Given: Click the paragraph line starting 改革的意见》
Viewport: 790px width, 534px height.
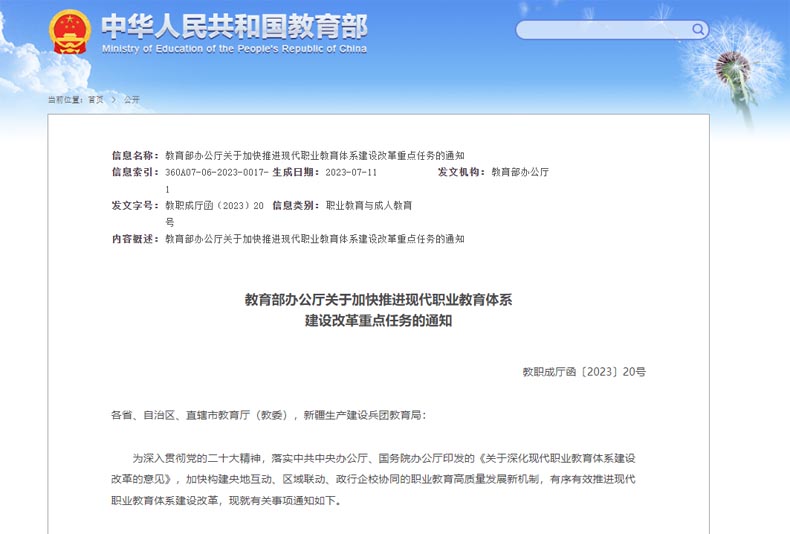Looking at the screenshot, I should pyautogui.click(x=373, y=479).
